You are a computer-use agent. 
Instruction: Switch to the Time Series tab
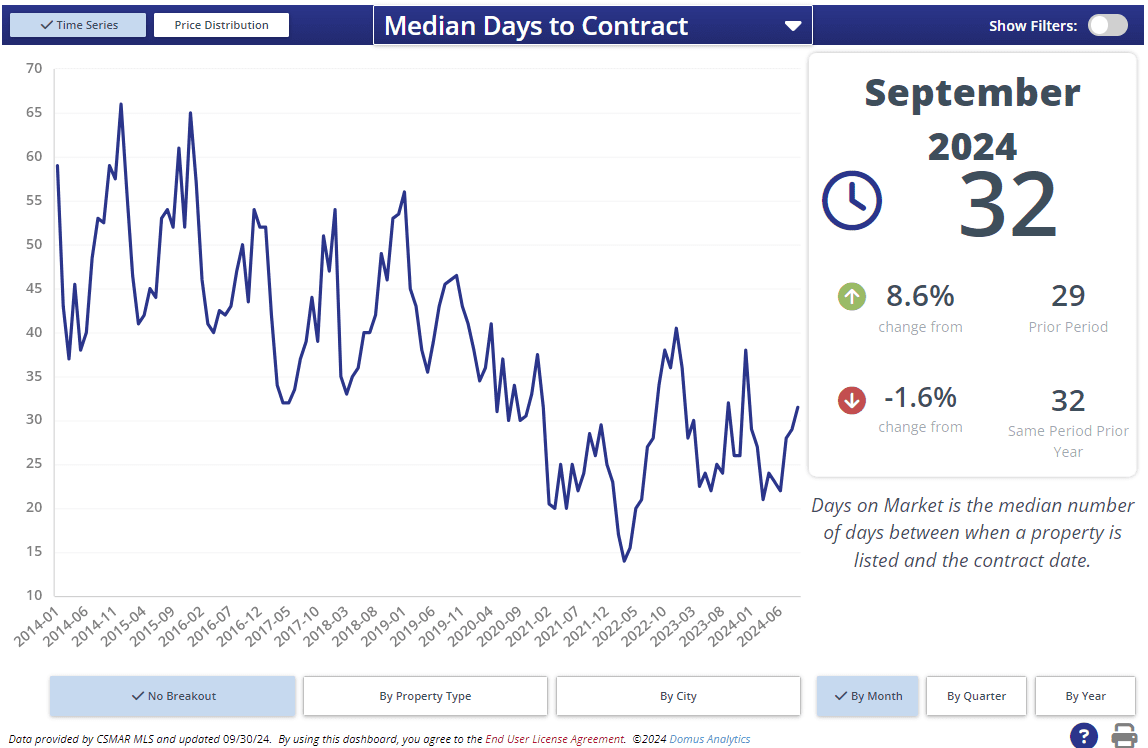coord(78,25)
